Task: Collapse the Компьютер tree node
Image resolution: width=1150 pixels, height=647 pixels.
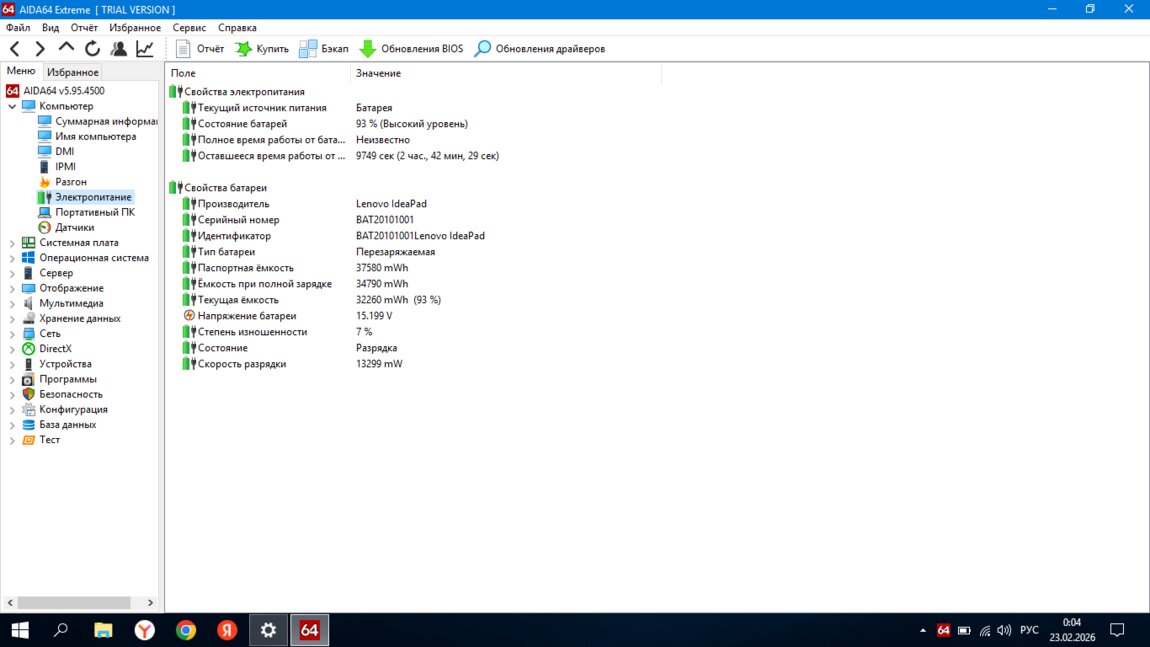Action: pos(12,106)
